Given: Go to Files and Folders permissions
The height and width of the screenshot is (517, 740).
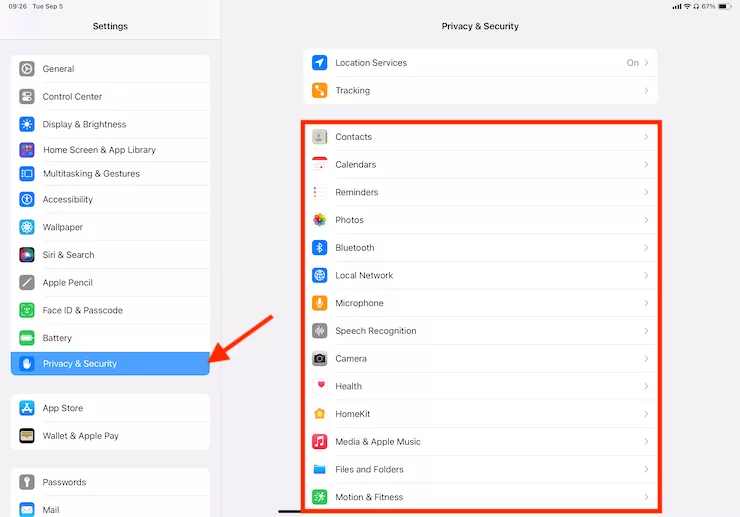Looking at the screenshot, I should point(480,469).
